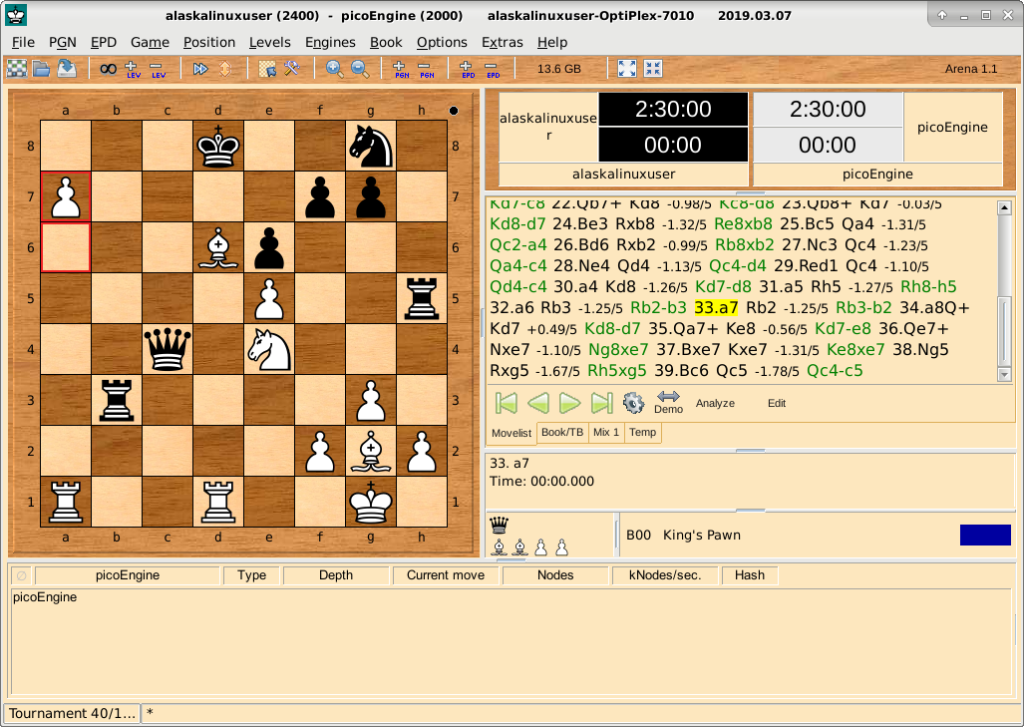Screen dimensions: 1024x727
Task: Open engine settings gear icon
Action: pos(633,403)
